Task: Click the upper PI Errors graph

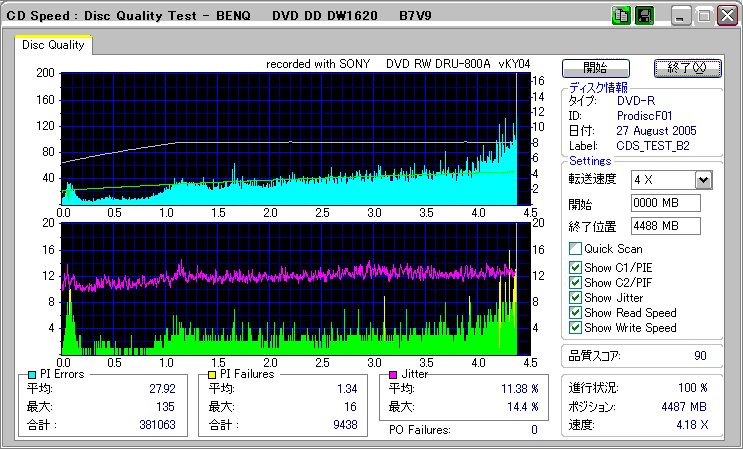Action: pyautogui.click(x=296, y=139)
